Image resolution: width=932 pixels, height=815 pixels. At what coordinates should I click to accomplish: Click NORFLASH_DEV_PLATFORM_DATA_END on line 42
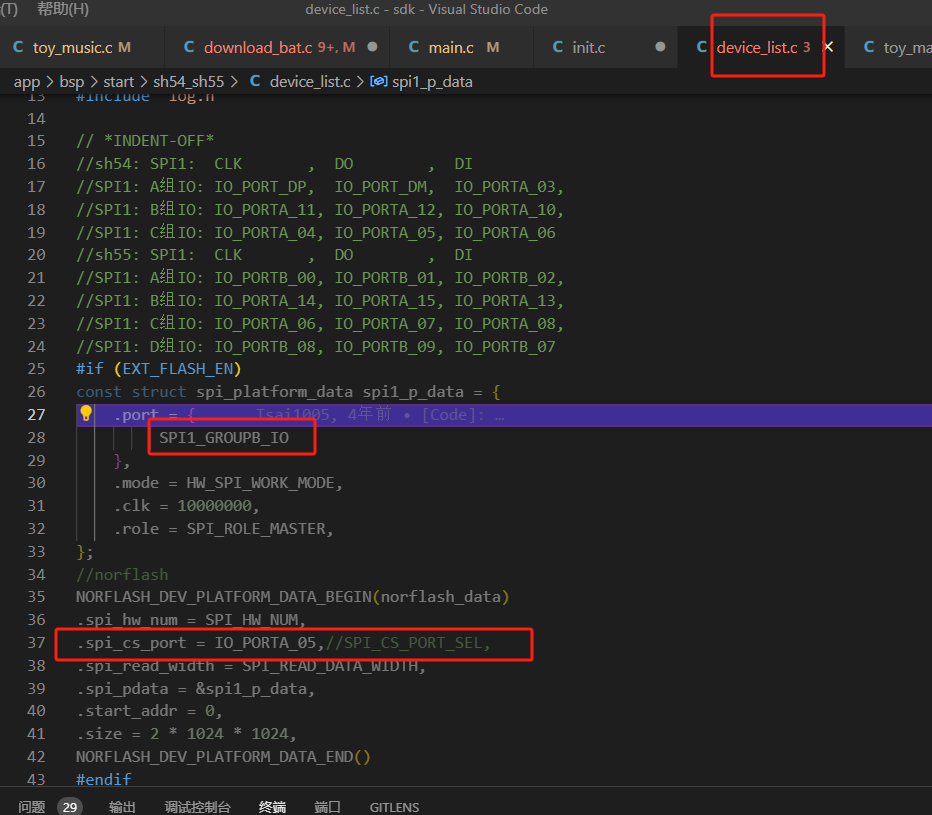coord(215,757)
